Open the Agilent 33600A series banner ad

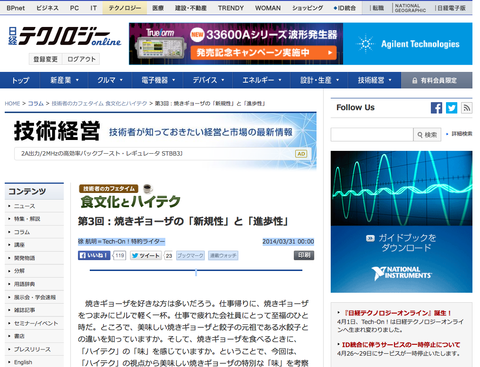(x=300, y=44)
